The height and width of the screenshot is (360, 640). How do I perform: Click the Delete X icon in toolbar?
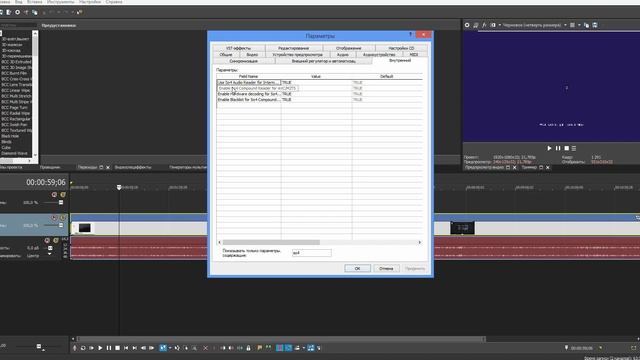click(205, 348)
